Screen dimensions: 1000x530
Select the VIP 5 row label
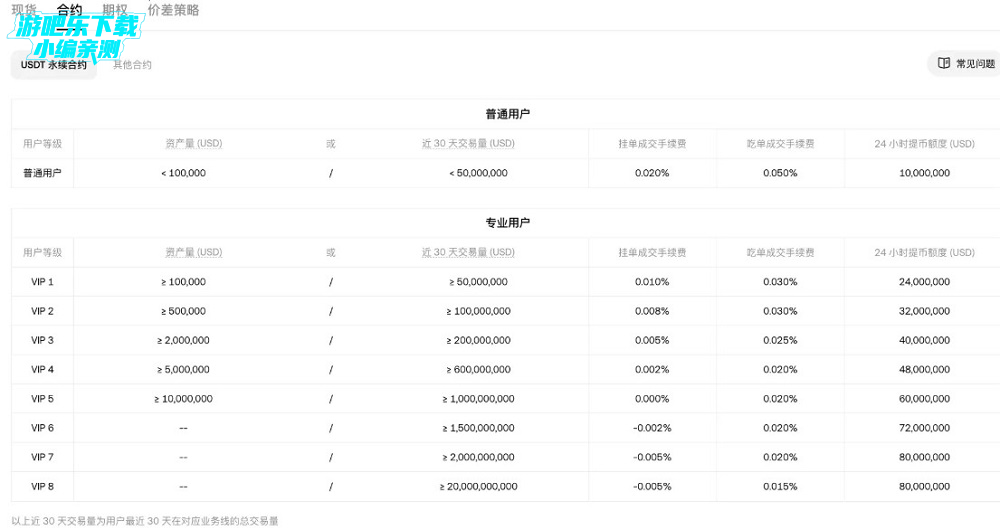(x=42, y=399)
